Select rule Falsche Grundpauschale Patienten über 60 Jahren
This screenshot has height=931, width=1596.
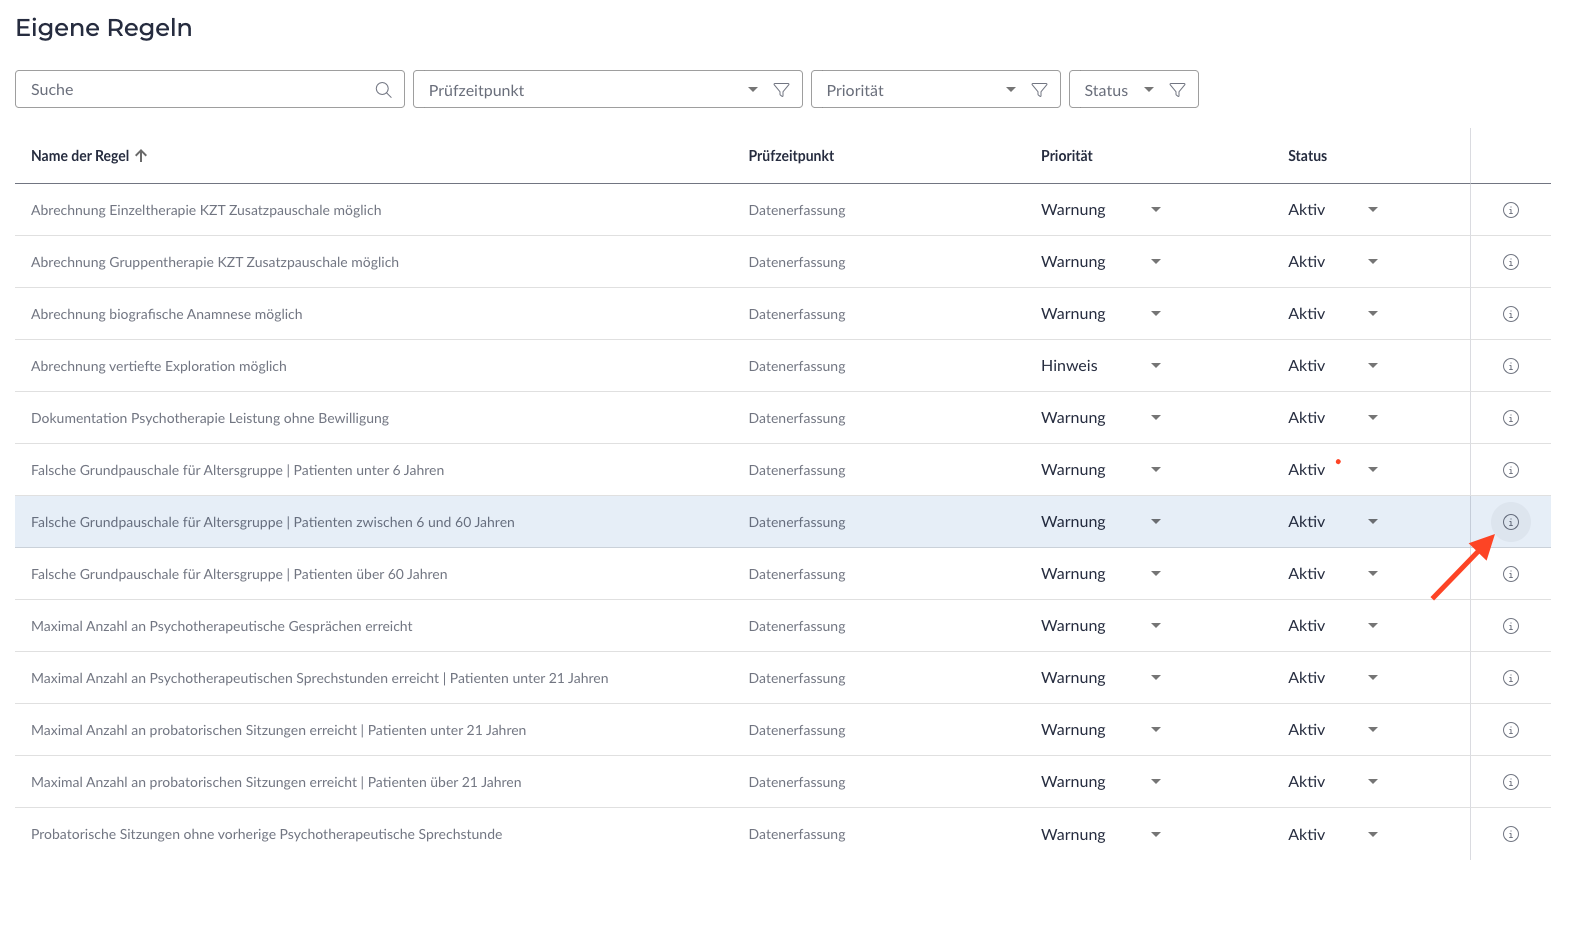[x=239, y=574]
